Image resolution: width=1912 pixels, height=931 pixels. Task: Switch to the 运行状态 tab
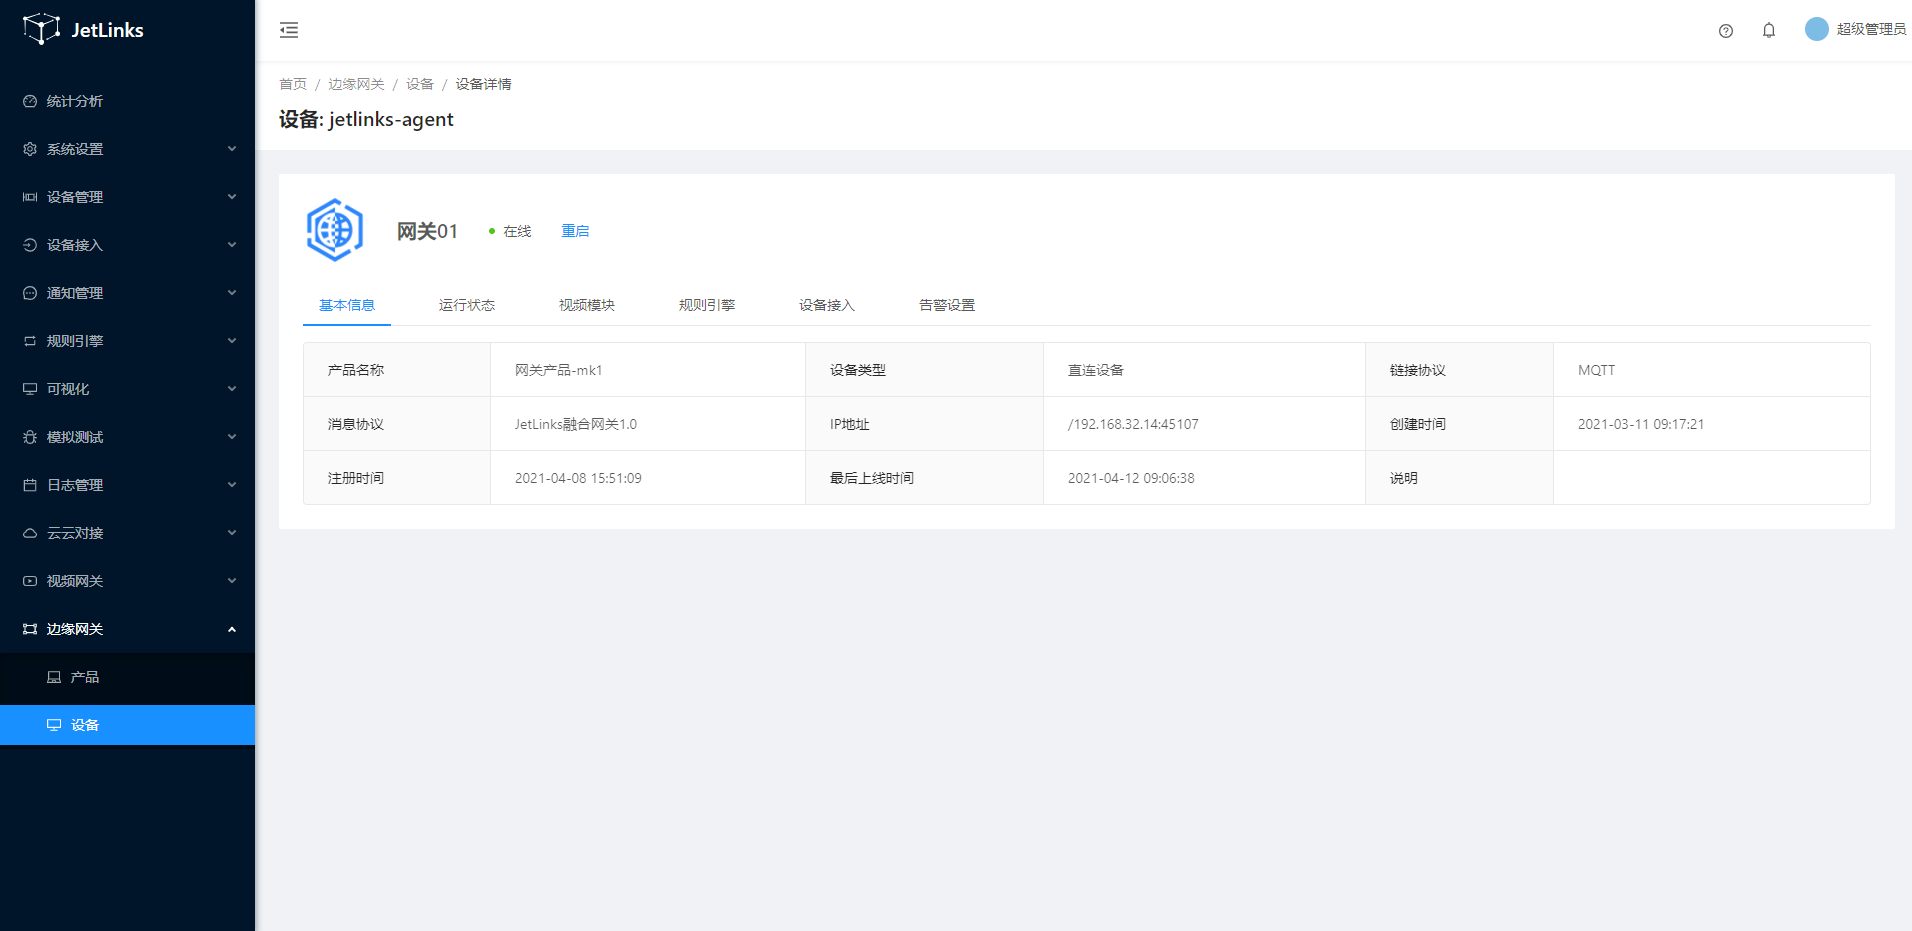(x=466, y=305)
